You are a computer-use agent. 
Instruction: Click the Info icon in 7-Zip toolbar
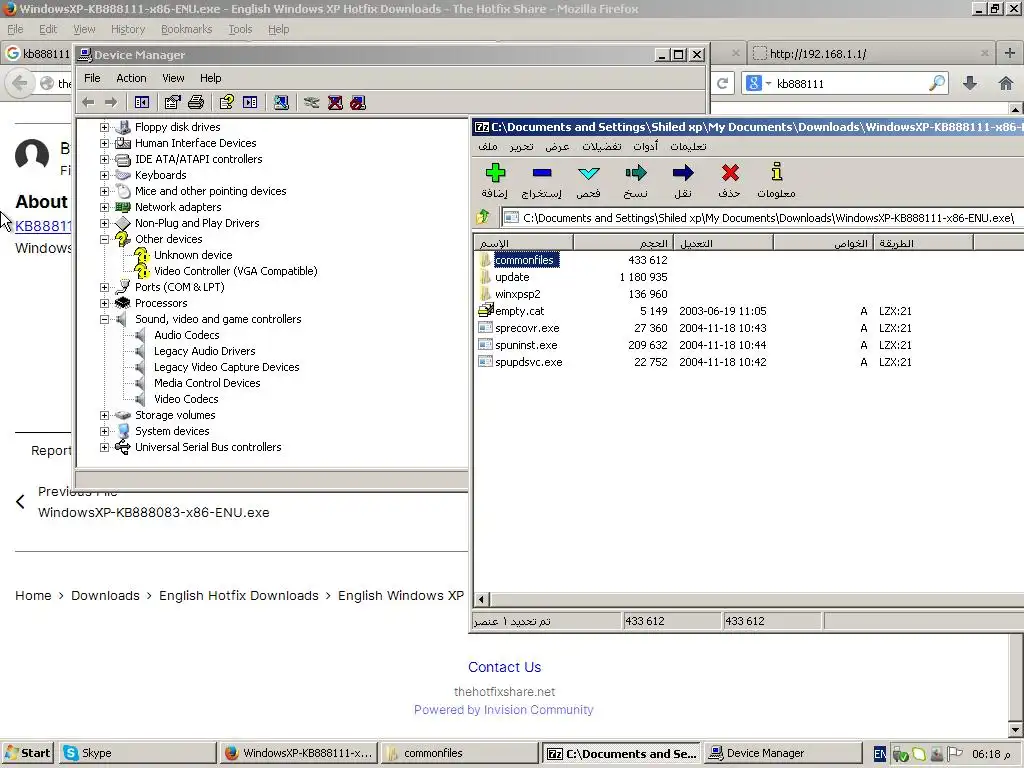pyautogui.click(x=776, y=172)
